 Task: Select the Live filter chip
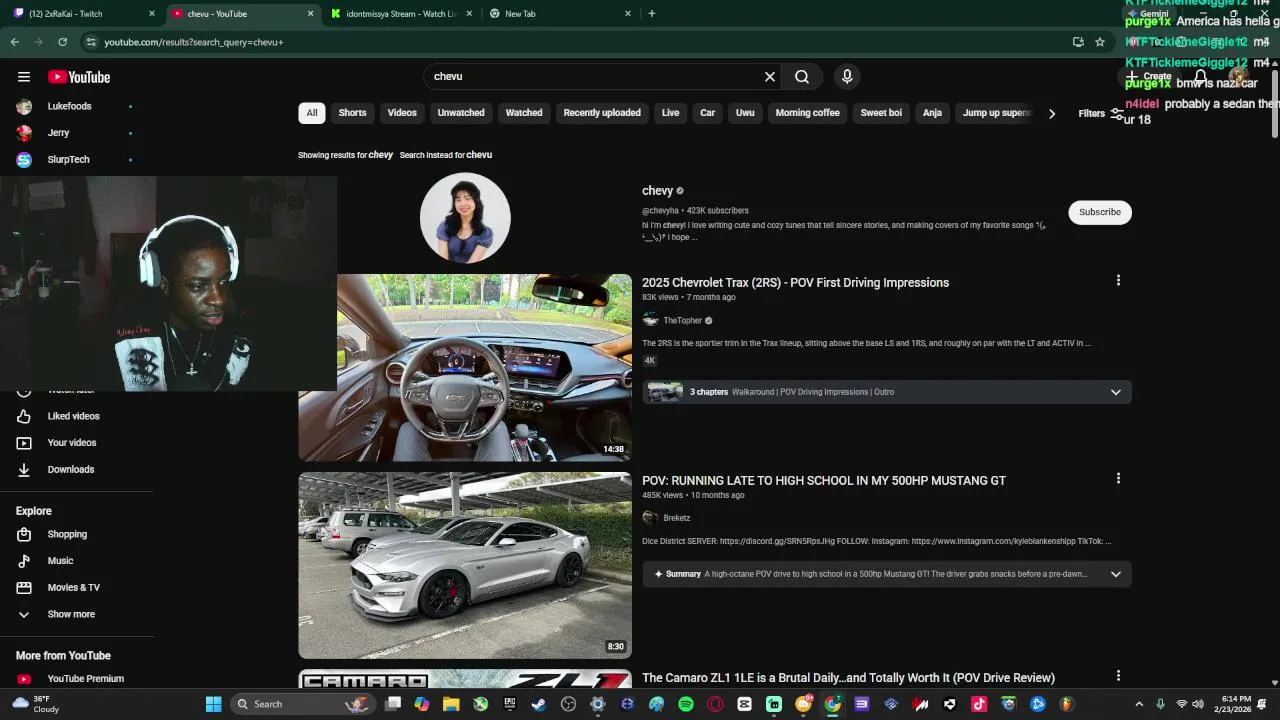(671, 113)
